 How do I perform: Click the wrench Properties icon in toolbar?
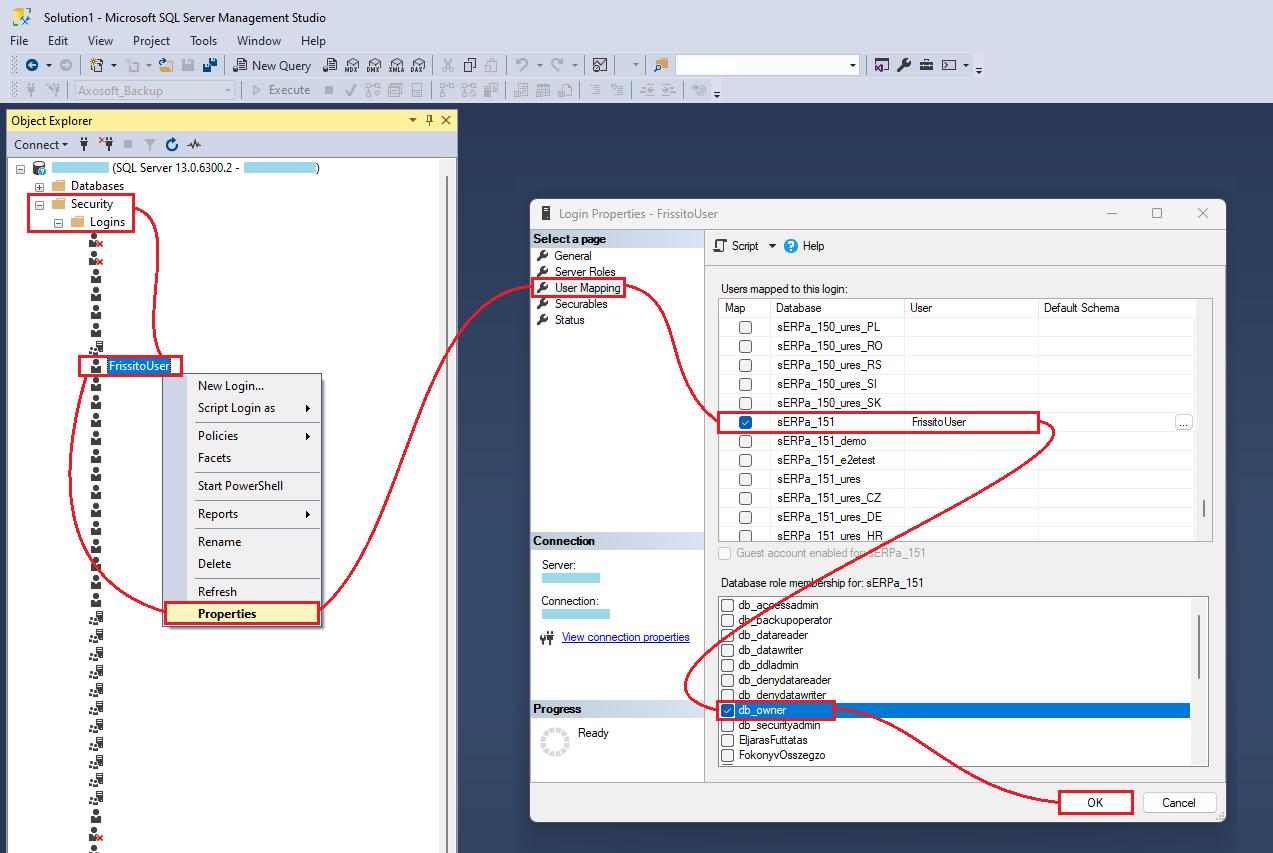[904, 65]
